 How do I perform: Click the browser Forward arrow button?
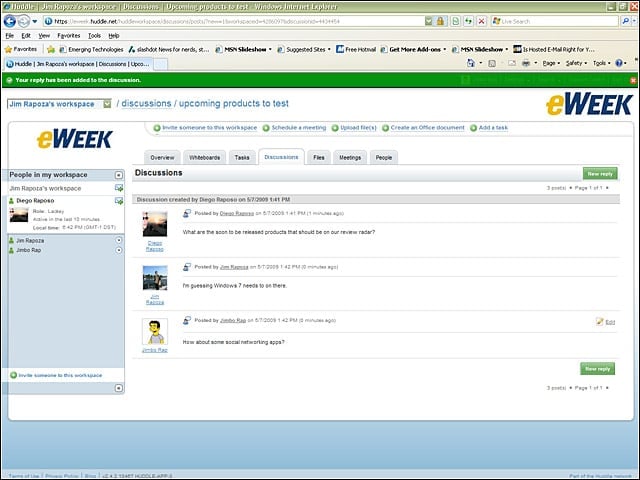(x=24, y=21)
